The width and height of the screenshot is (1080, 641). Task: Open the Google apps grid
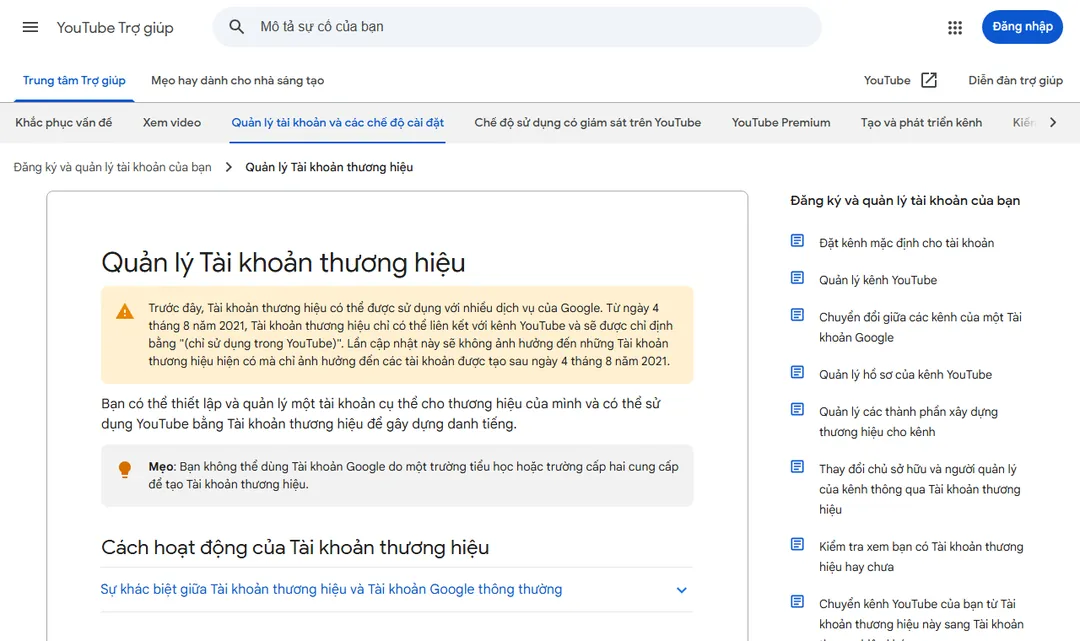955,28
